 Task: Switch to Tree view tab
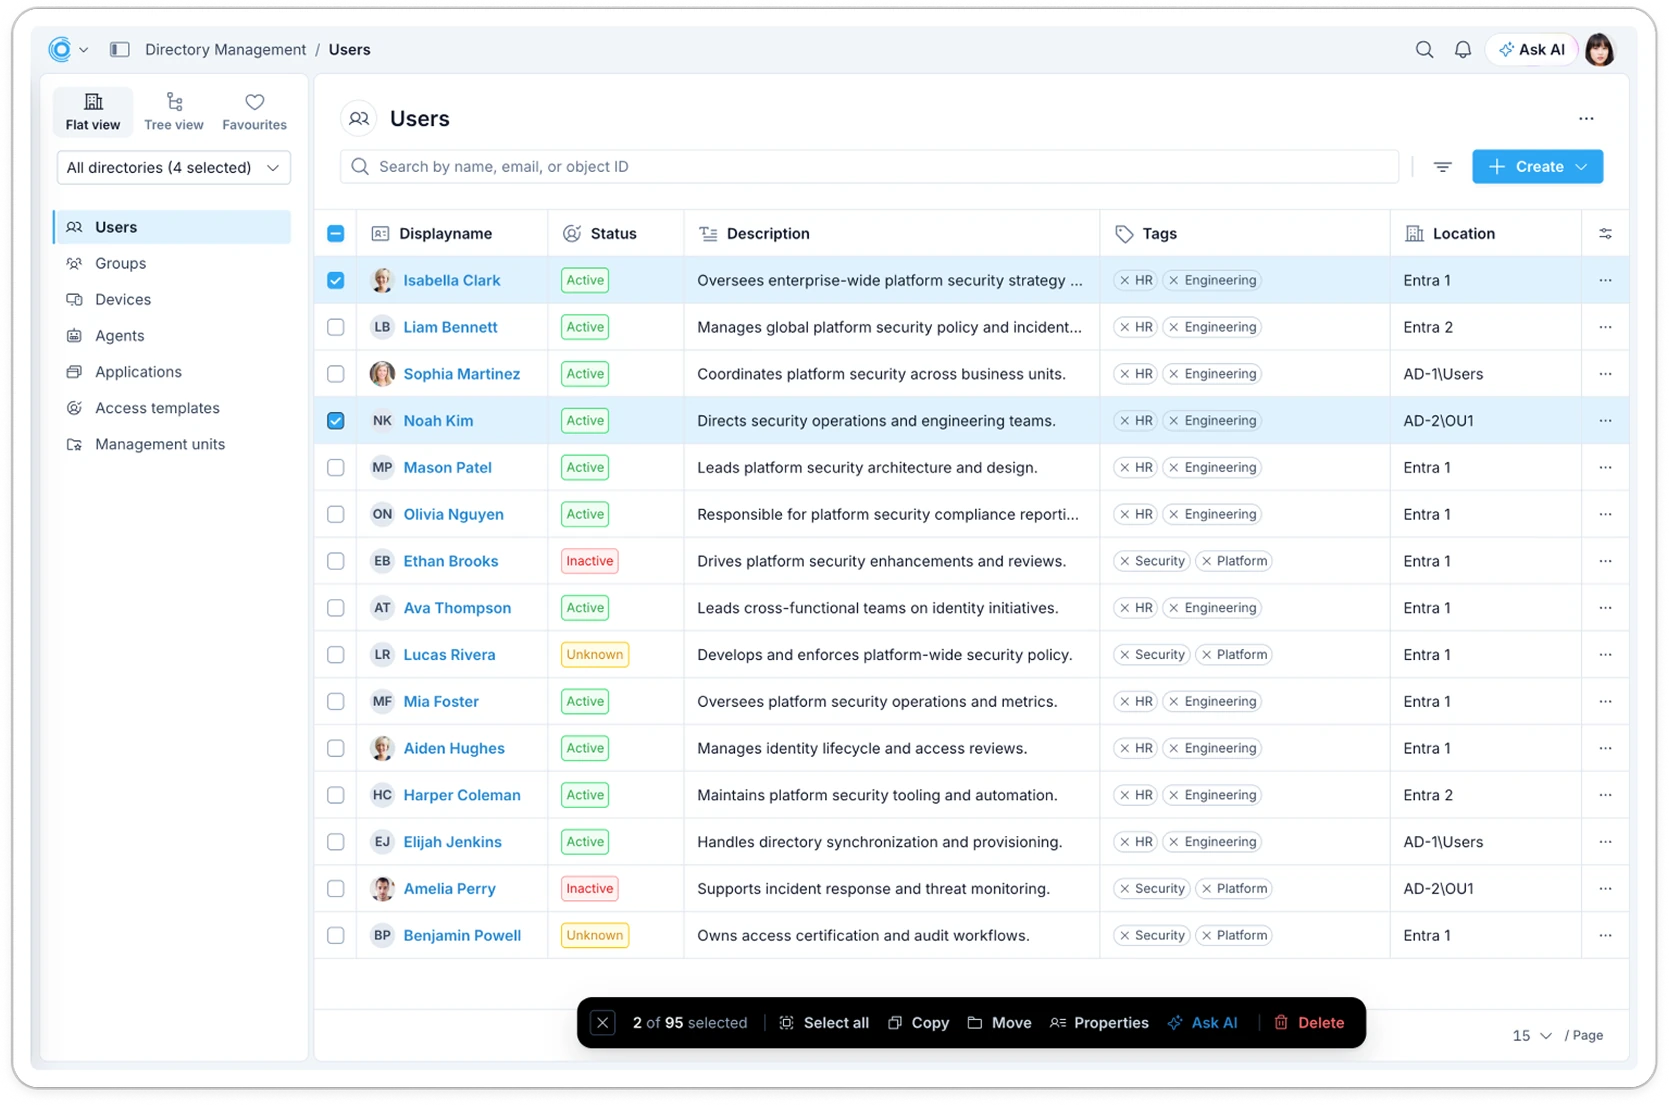pyautogui.click(x=174, y=111)
